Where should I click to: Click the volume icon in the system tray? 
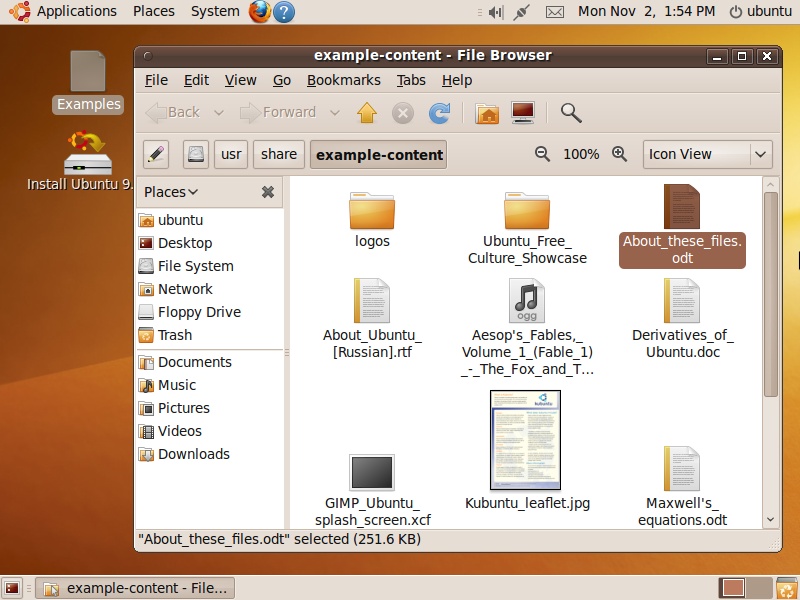[x=496, y=11]
